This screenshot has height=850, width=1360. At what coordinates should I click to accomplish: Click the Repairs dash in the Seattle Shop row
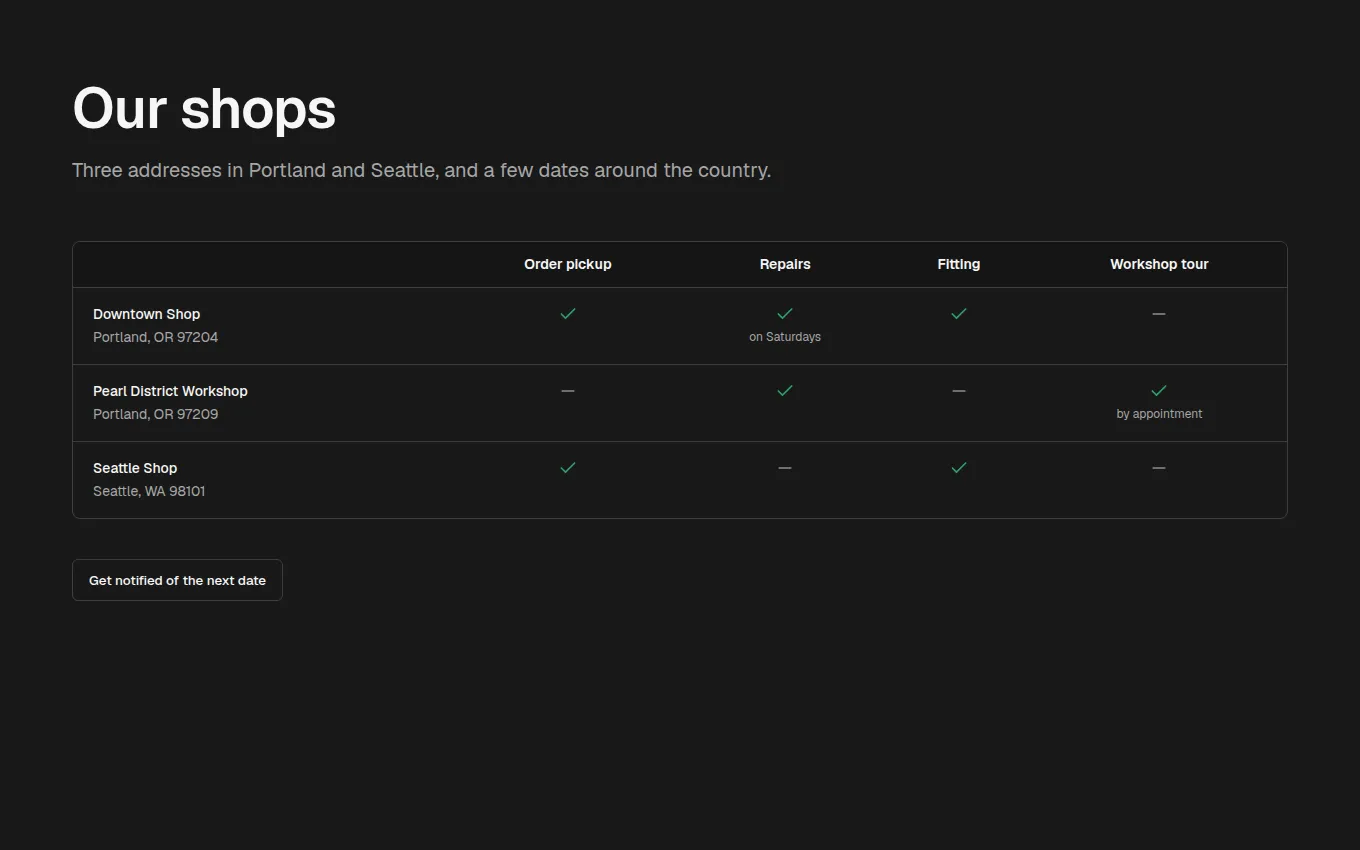(785, 468)
